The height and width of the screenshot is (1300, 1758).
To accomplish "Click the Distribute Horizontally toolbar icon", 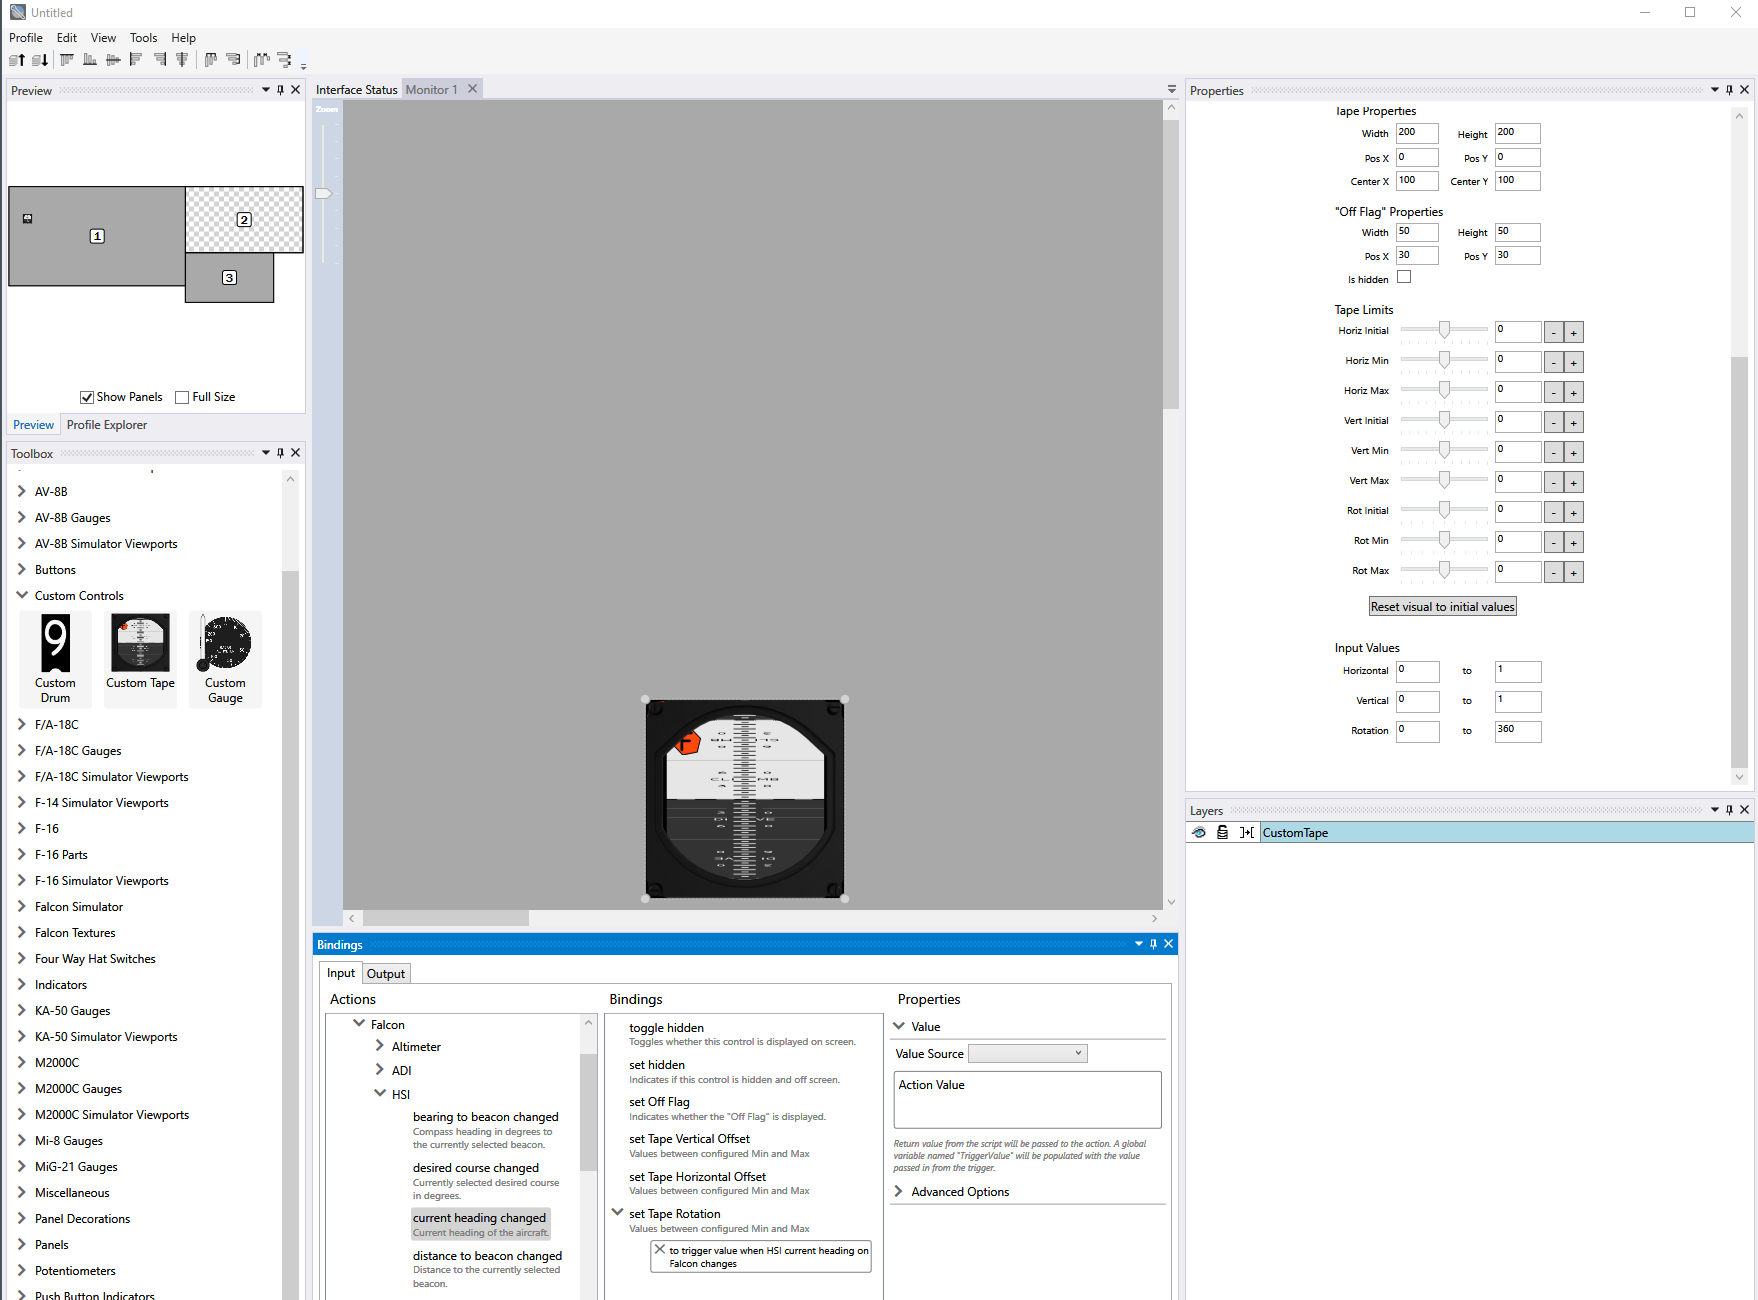I will click(210, 60).
